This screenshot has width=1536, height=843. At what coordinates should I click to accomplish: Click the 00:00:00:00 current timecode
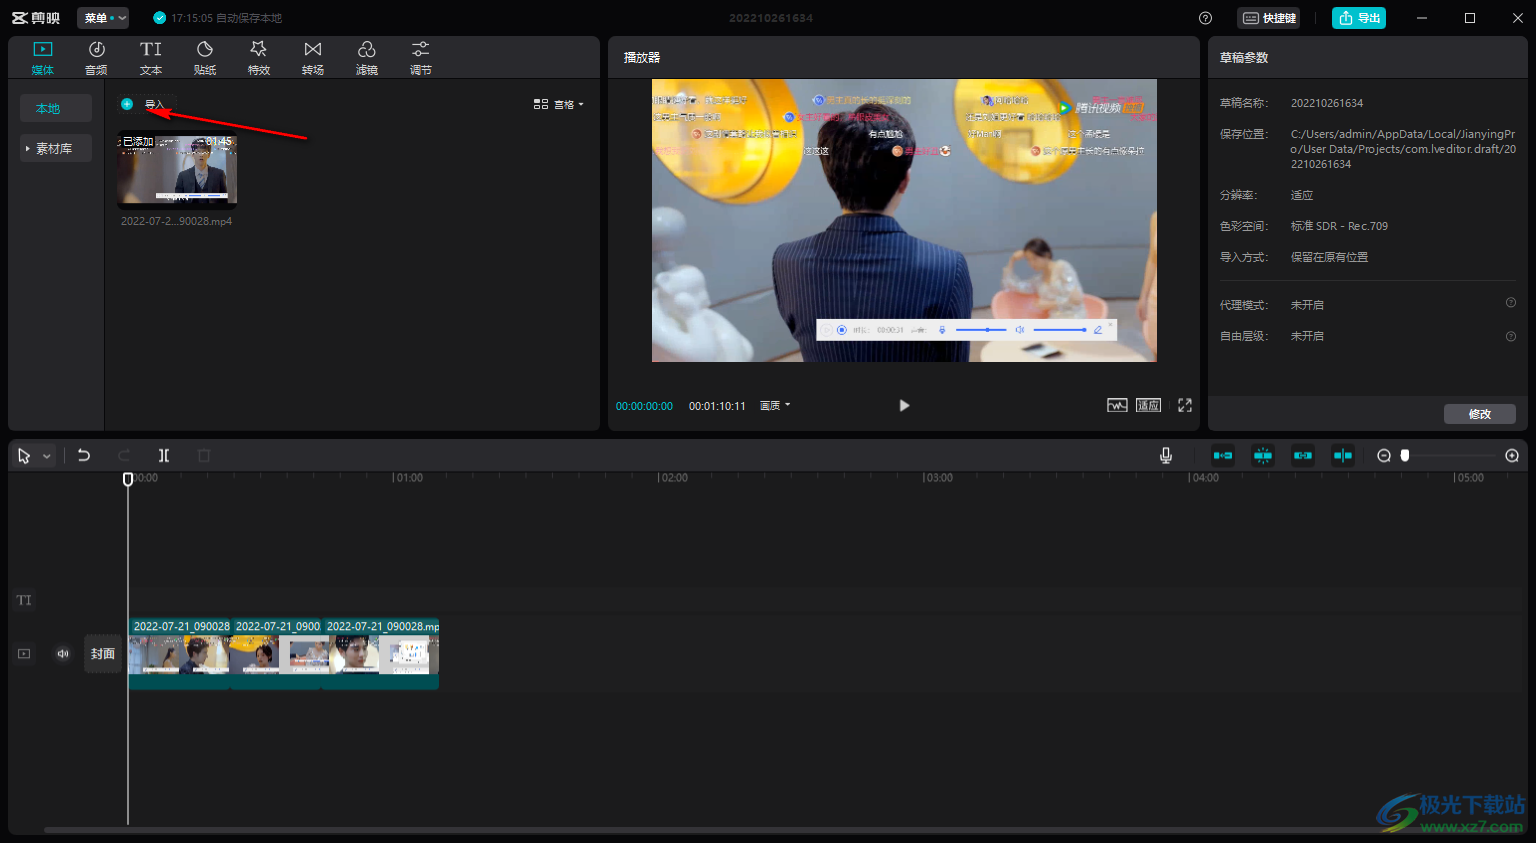tap(644, 406)
